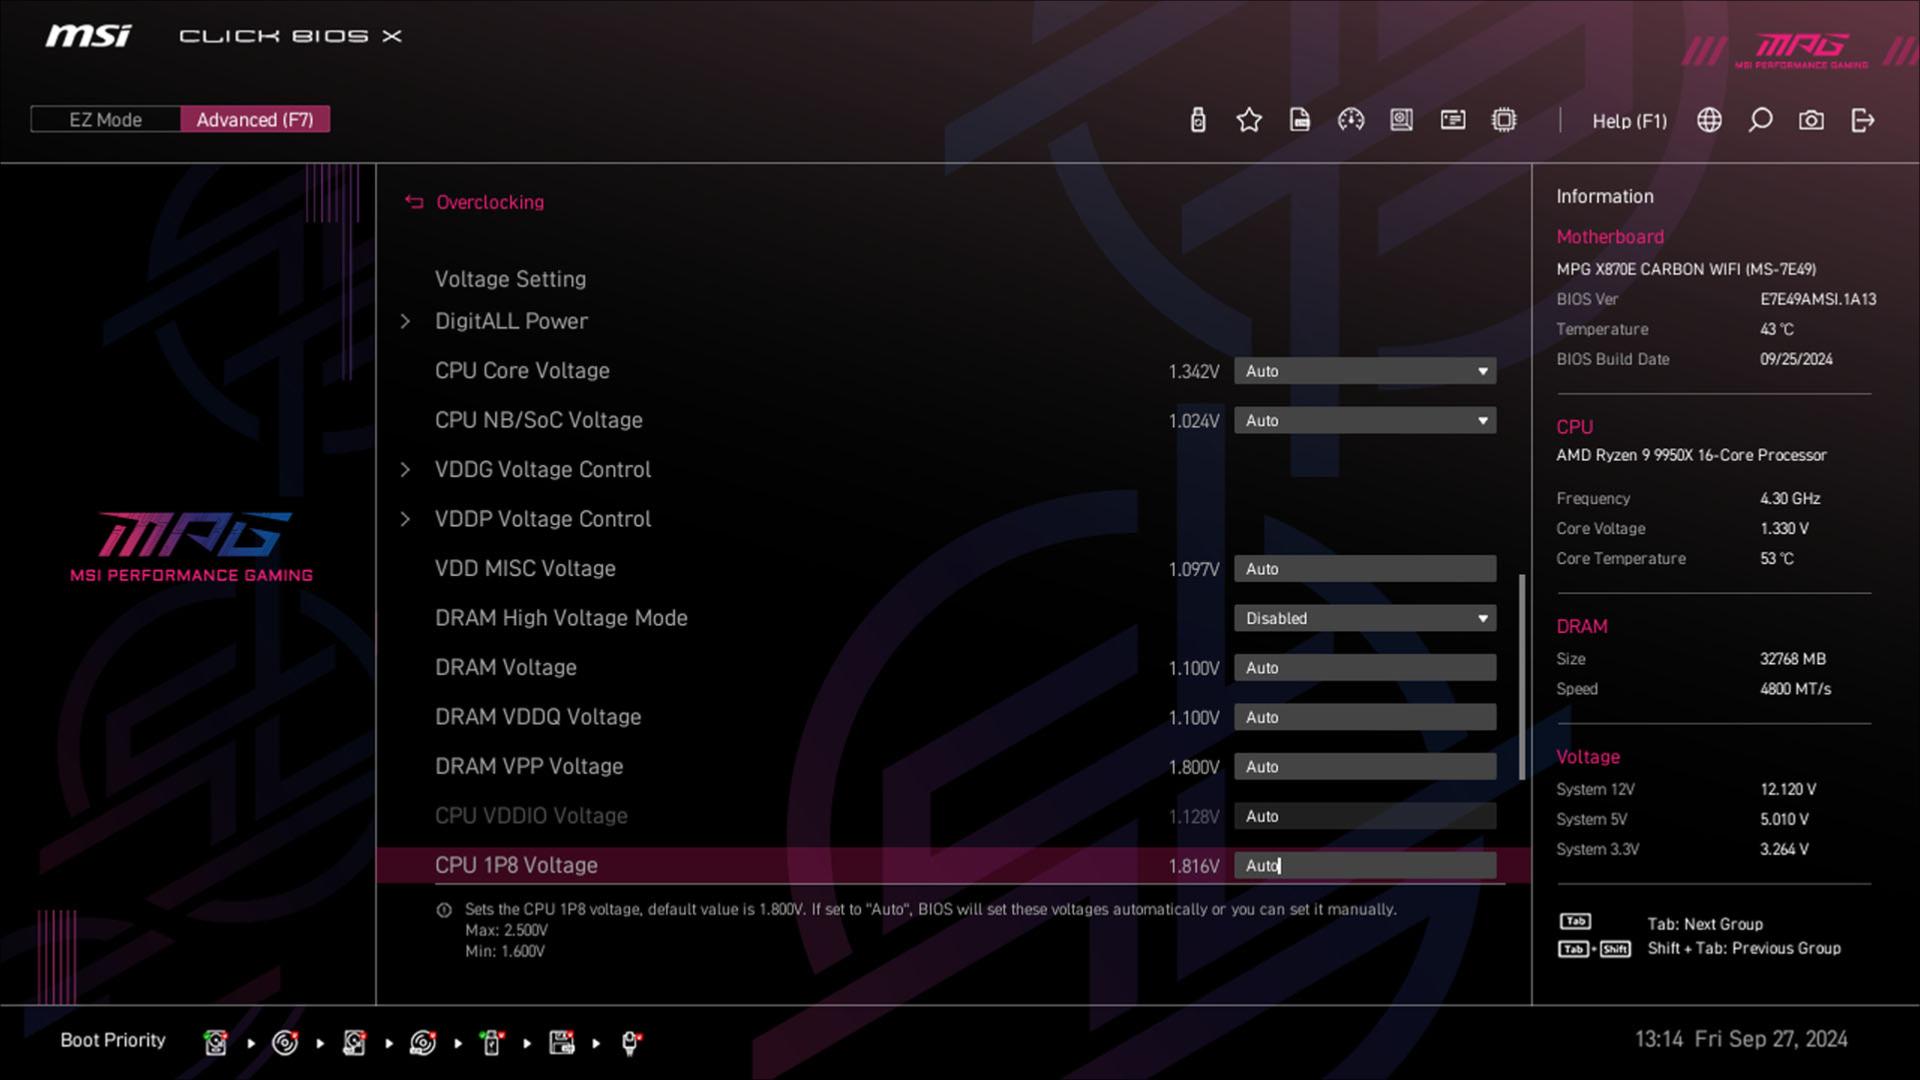1920x1080 pixels.
Task: Select the second boot device optical disc
Action: (x=285, y=1042)
